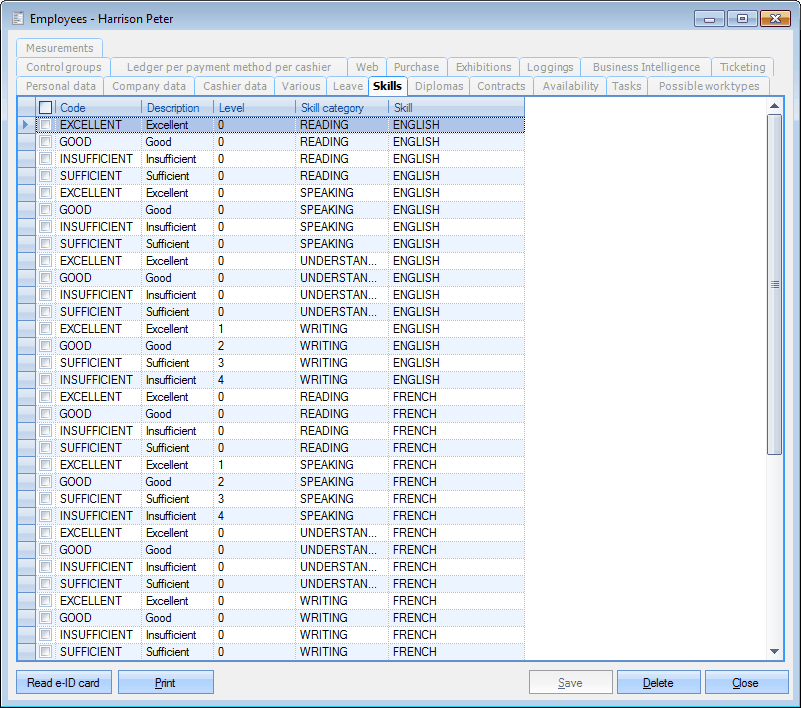Viewport: 801px width, 708px height.
Task: Click the Close button
Action: [746, 682]
